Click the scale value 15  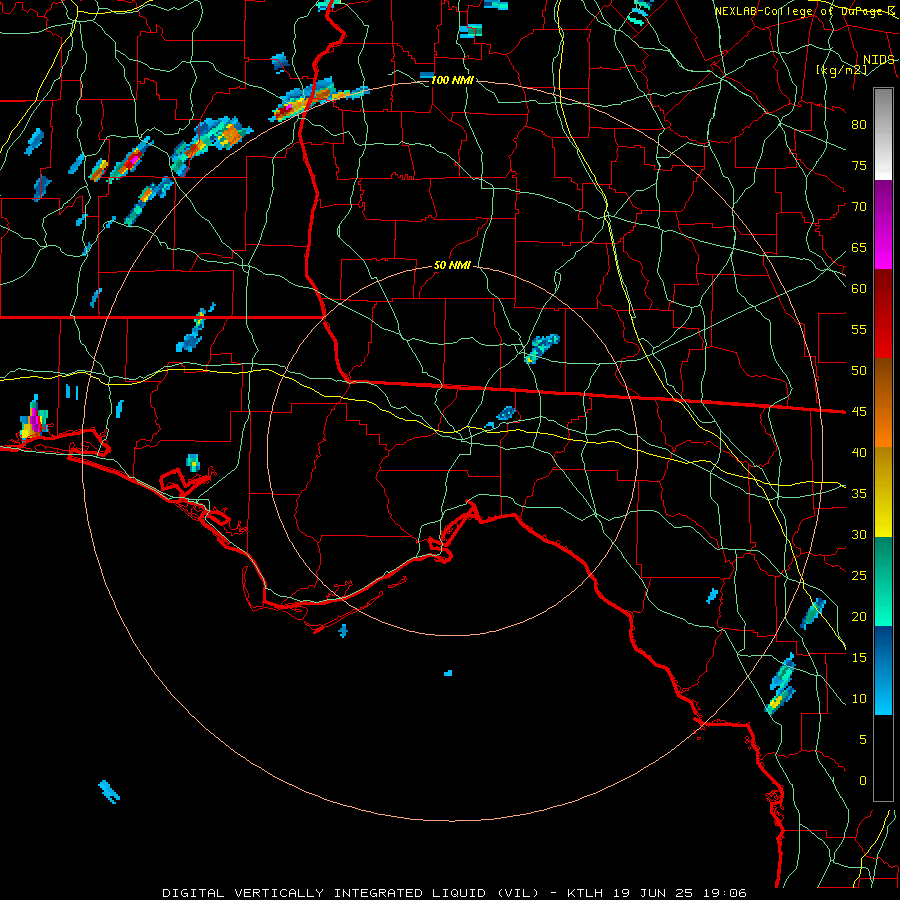tap(859, 658)
